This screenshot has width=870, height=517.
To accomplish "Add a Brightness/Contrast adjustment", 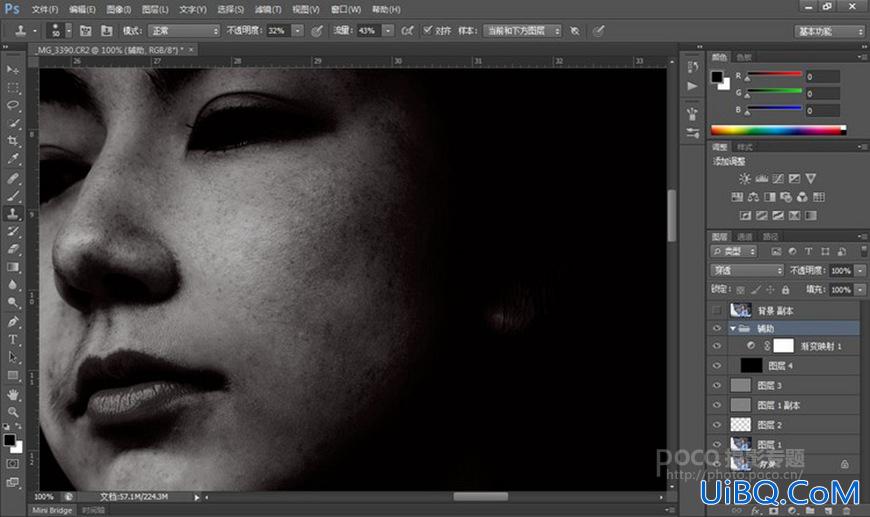I will coord(745,179).
